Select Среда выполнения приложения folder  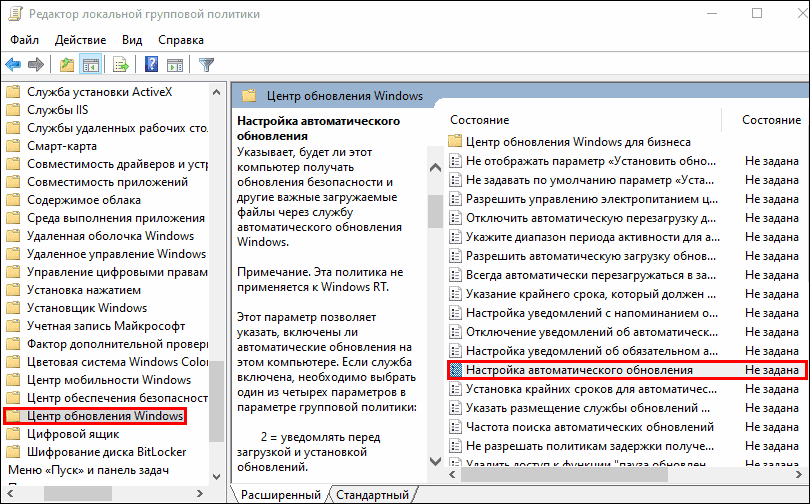(x=116, y=218)
